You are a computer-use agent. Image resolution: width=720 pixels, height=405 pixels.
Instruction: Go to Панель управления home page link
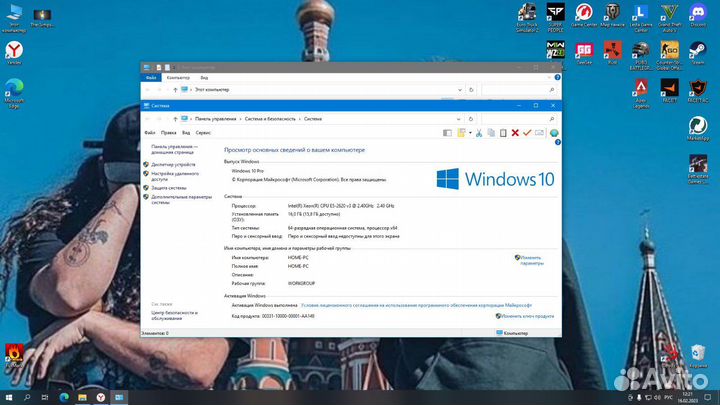click(x=174, y=149)
